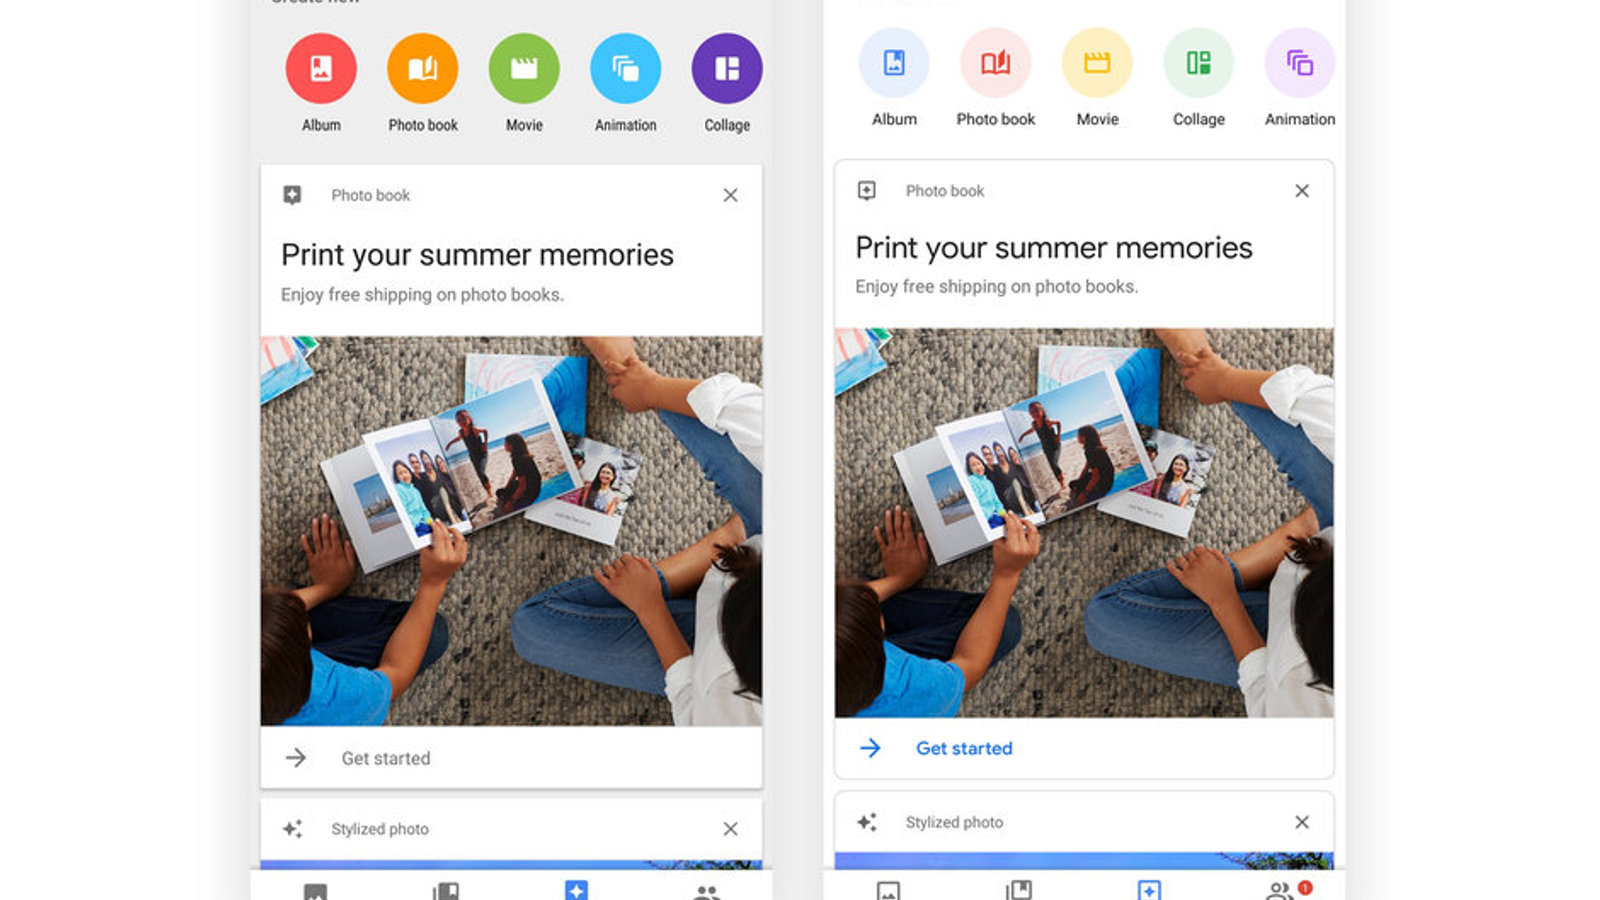This screenshot has height=900, width=1600.
Task: Dismiss the Photo book card on left screen
Action: (731, 195)
